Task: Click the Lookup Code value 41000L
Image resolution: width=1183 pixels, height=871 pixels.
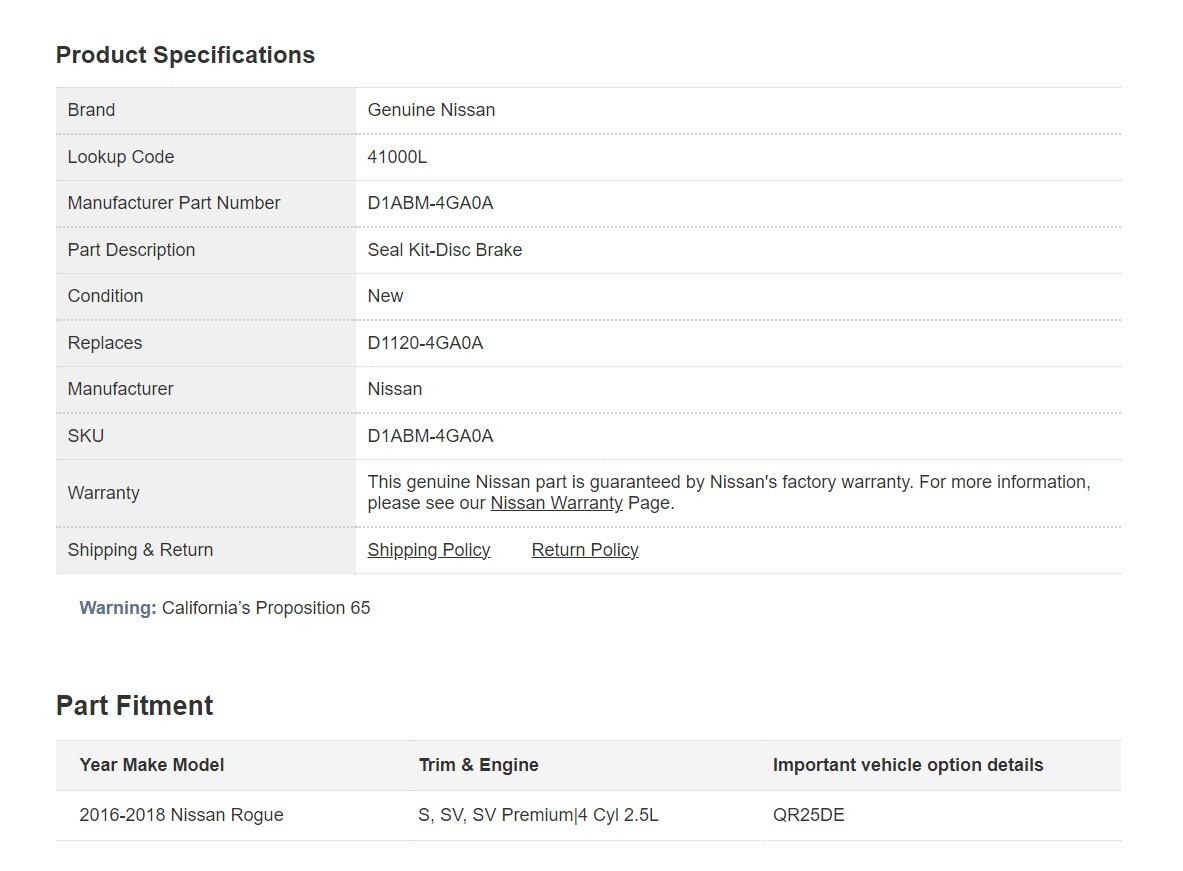Action: point(397,157)
